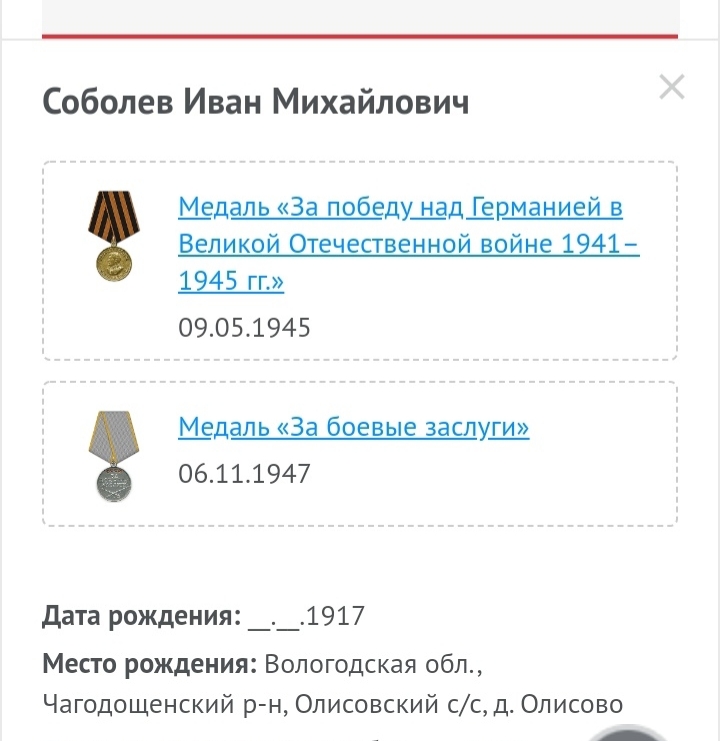
Task: Click the birth year value 1917
Action: pyautogui.click(x=335, y=616)
